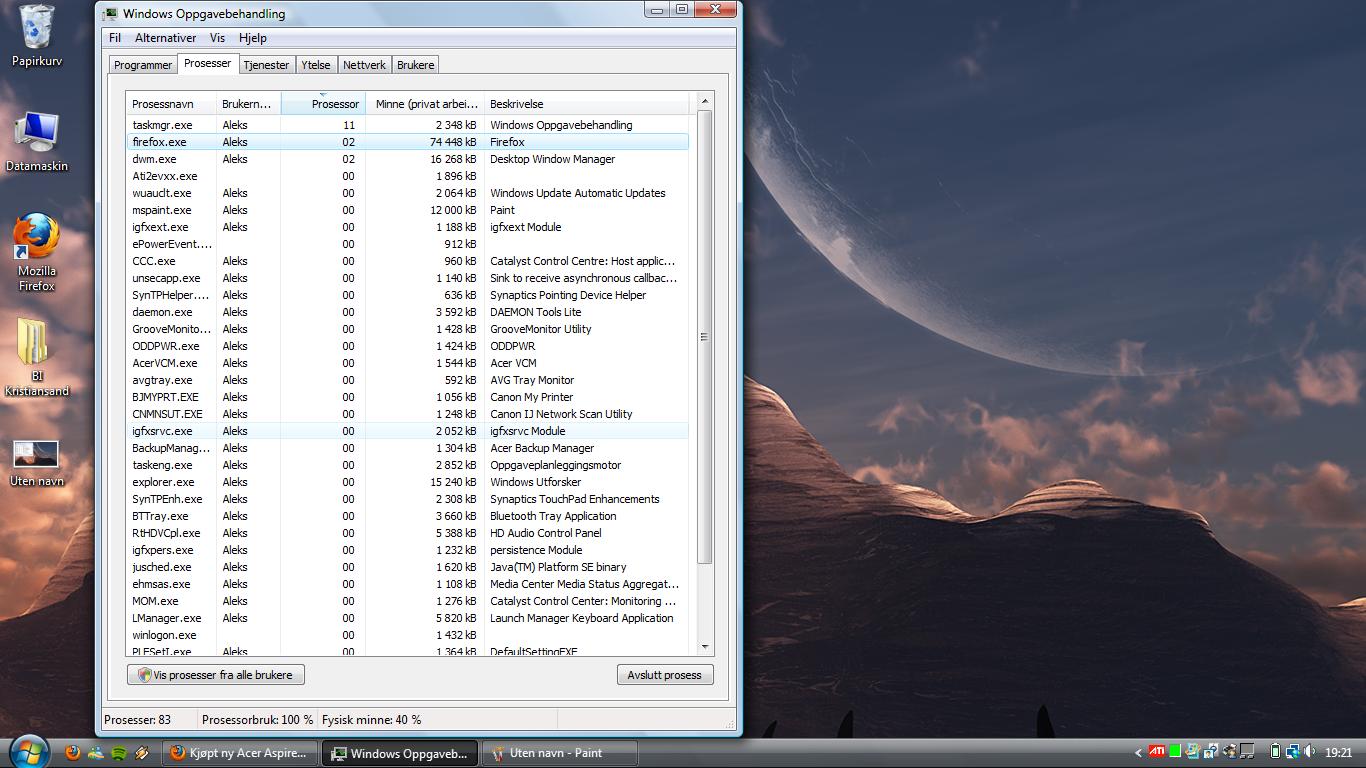Click Vis prosesser fra alle brukere button

(216, 675)
